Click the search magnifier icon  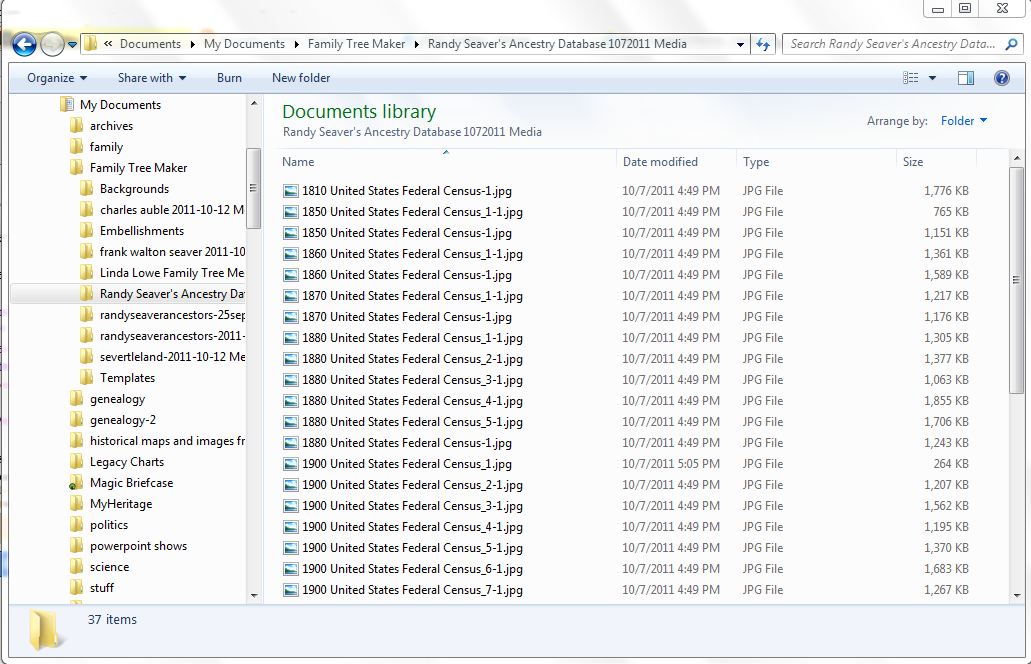[x=1011, y=44]
